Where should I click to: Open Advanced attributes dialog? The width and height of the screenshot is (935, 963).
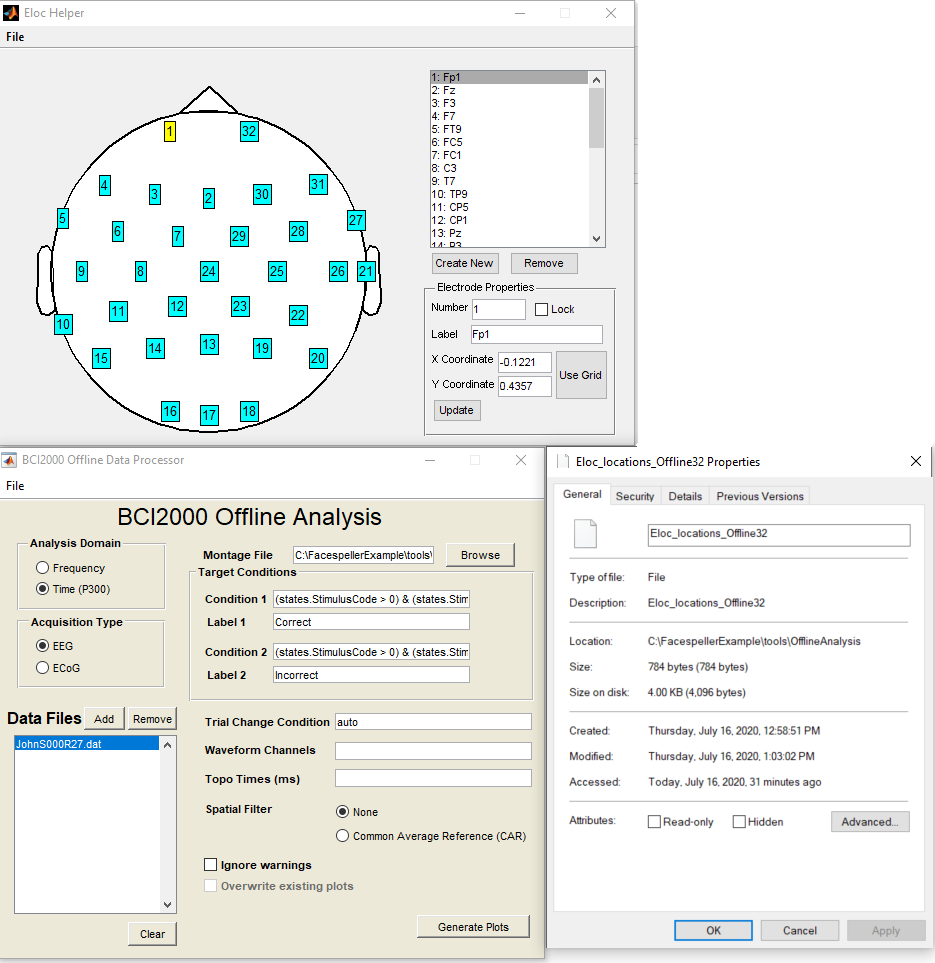pos(870,822)
